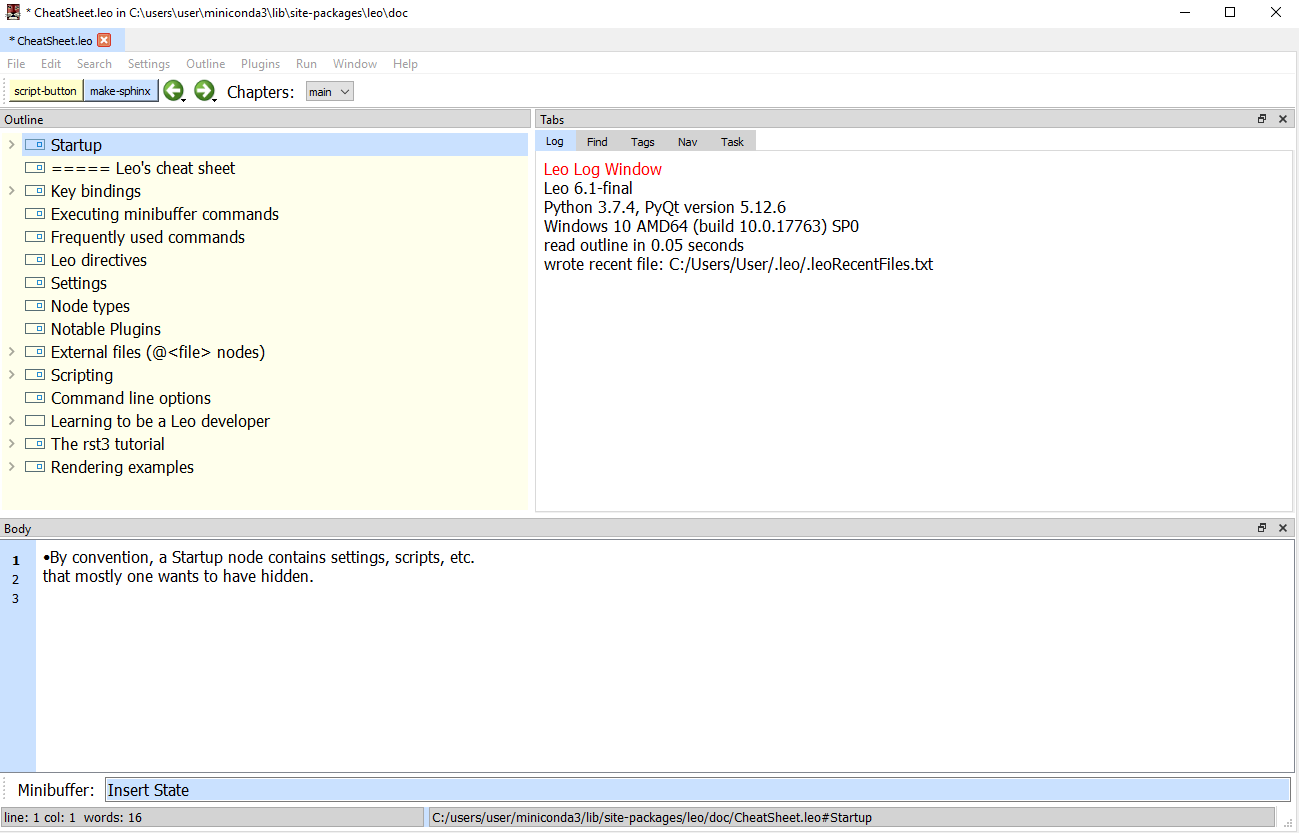Click the Leo app icon in the title bar
Image resolution: width=1299 pixels, height=833 pixels.
(13, 12)
